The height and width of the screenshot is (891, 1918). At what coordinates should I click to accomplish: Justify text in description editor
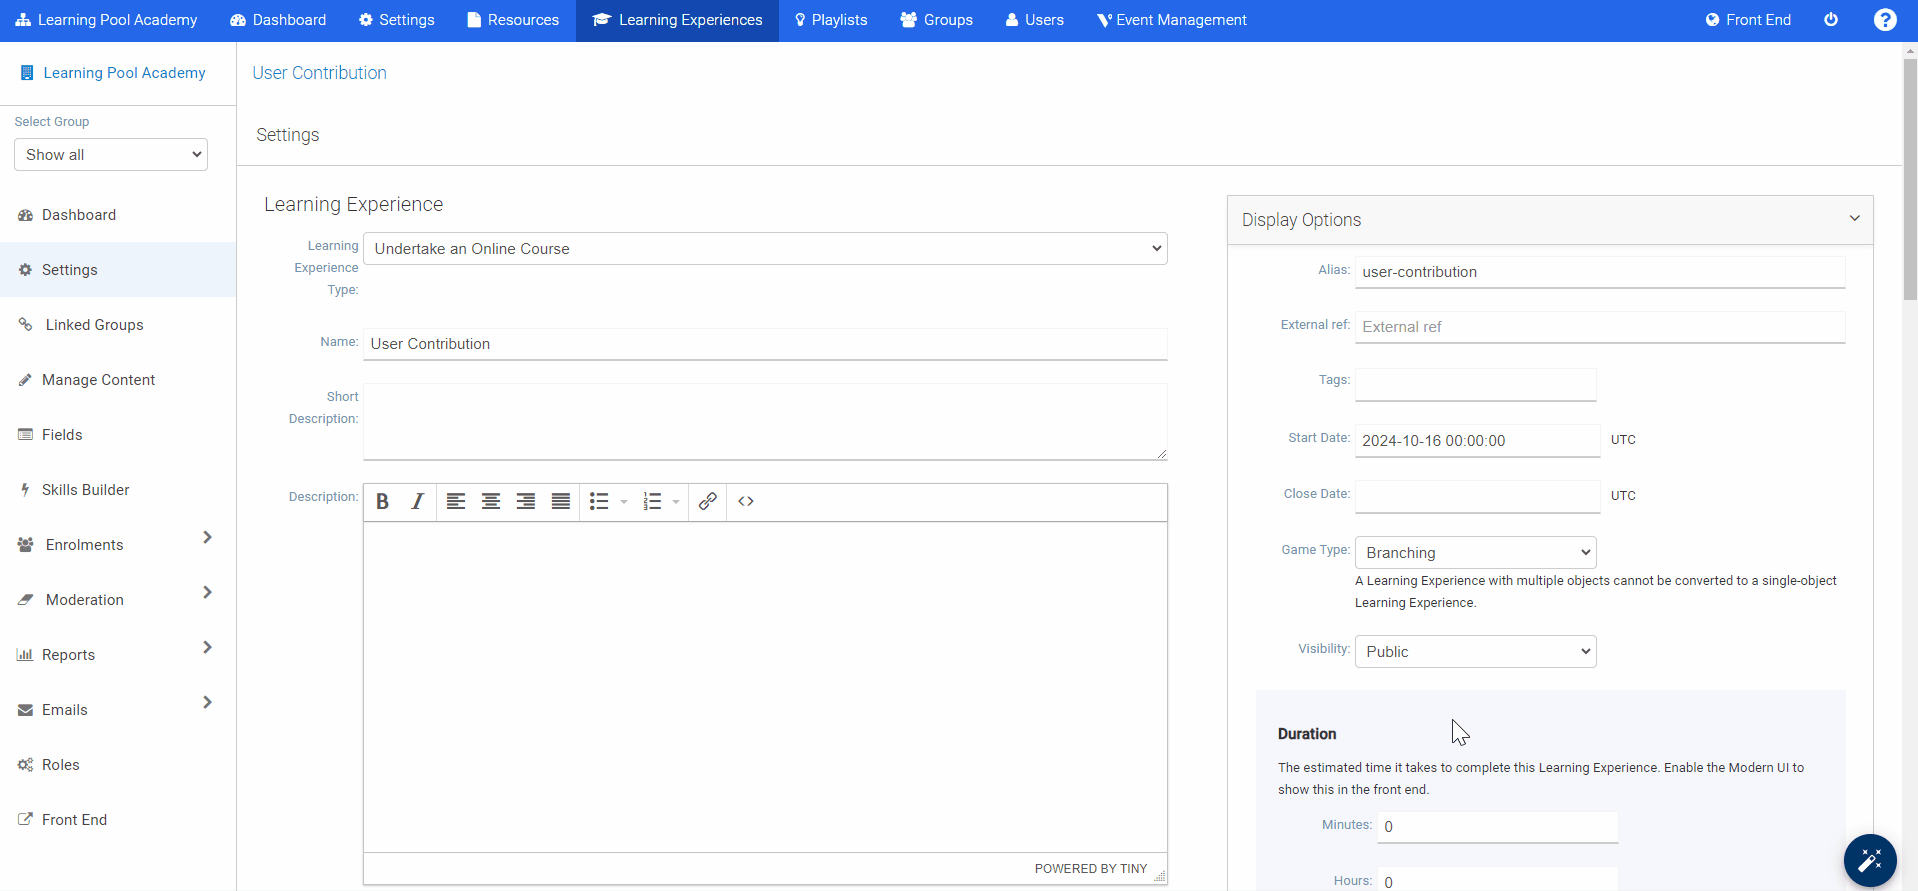[x=561, y=502]
